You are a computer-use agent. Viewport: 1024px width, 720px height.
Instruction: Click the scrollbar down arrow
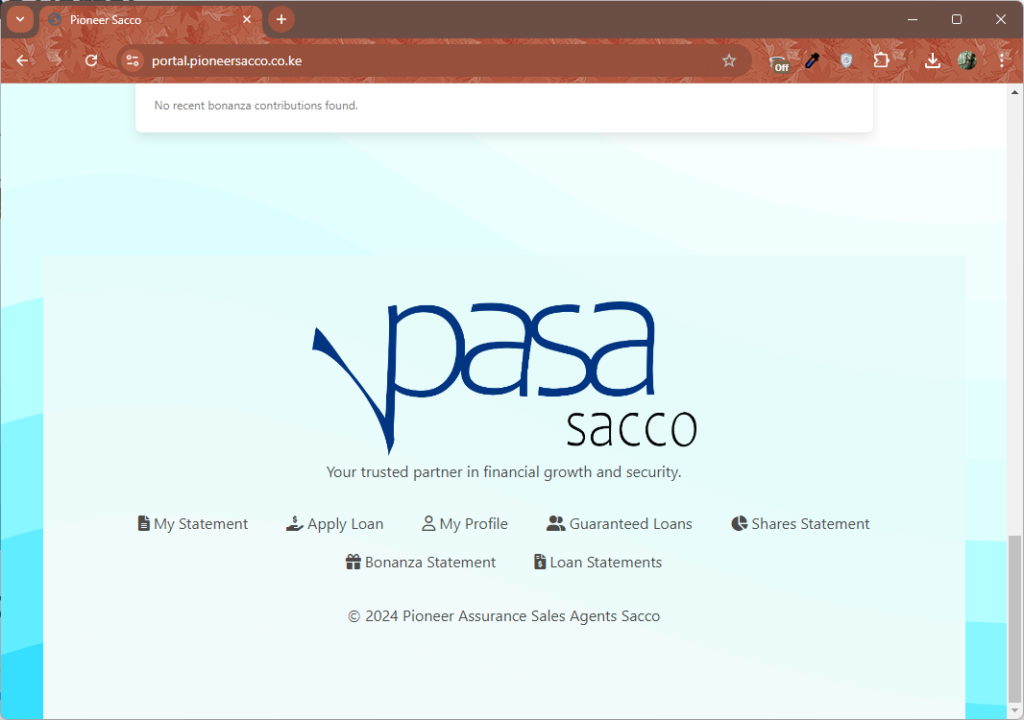click(x=1014, y=710)
